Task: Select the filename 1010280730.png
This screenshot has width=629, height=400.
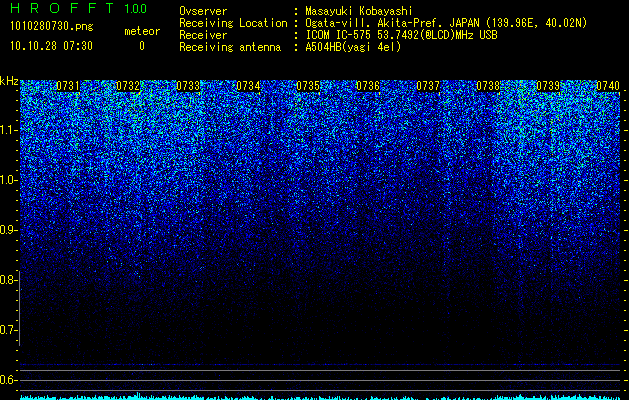Action: pyautogui.click(x=52, y=26)
